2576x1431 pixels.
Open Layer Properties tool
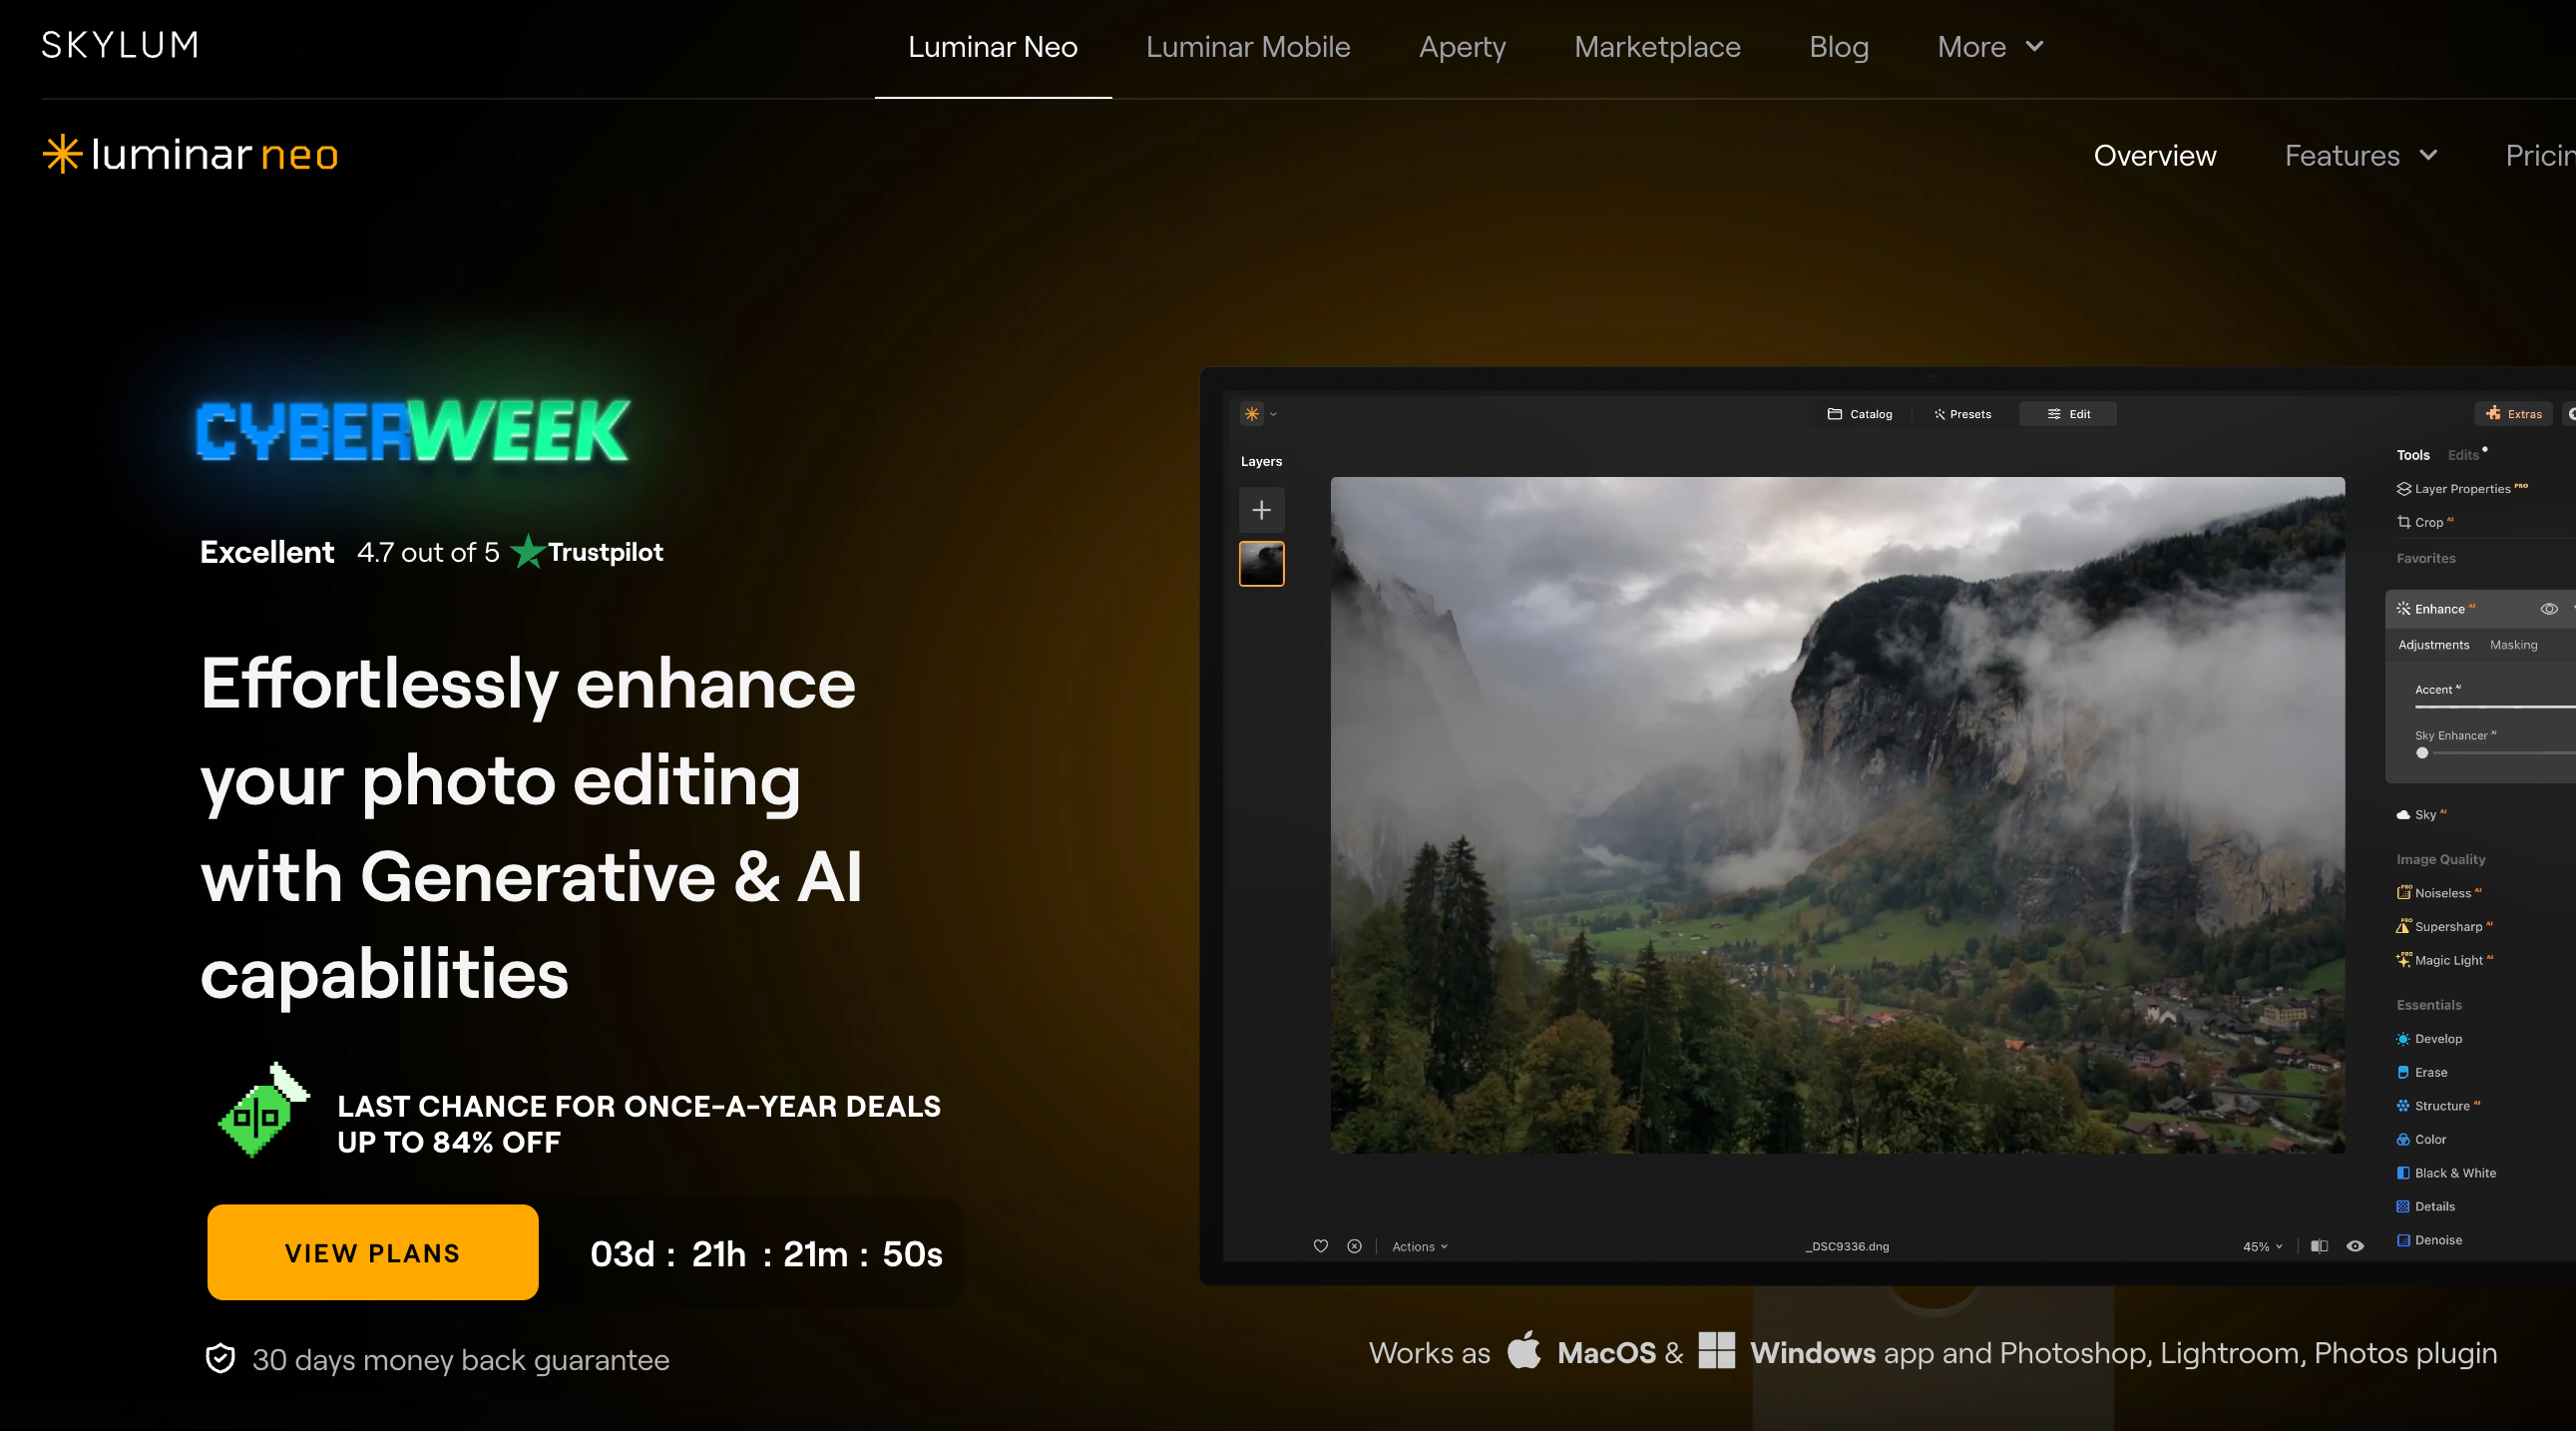point(2461,488)
